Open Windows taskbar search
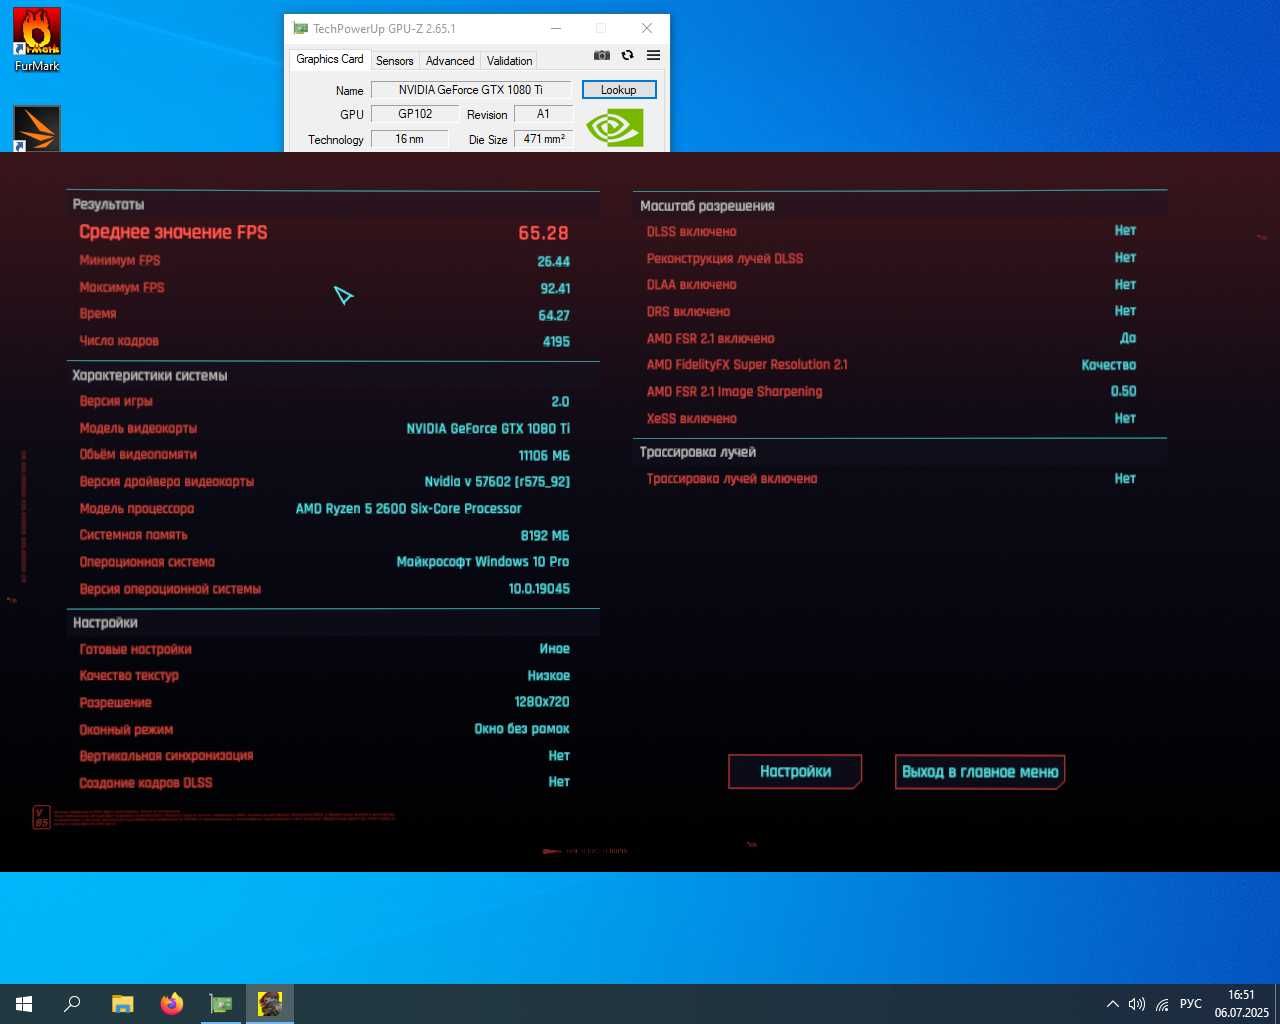 click(x=72, y=1004)
